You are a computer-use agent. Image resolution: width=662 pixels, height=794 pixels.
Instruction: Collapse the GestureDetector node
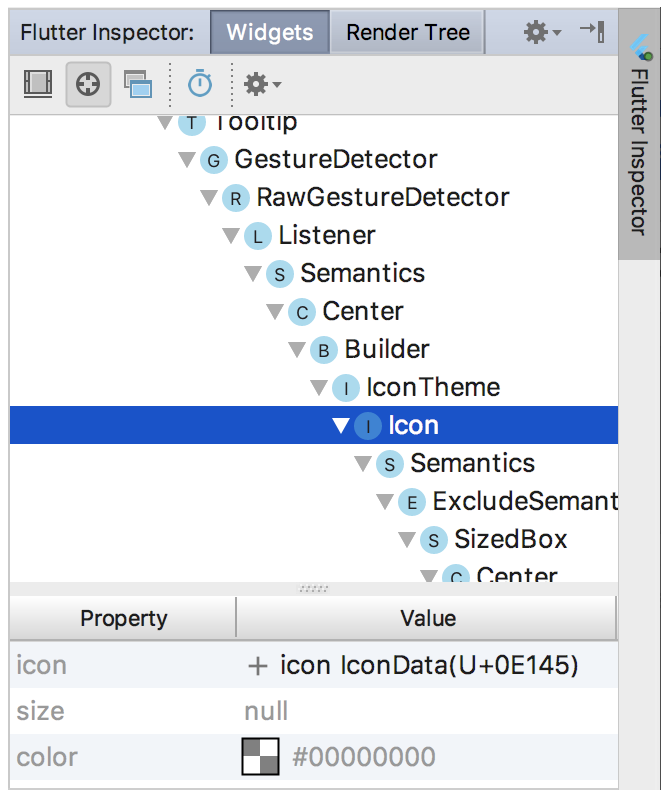coord(187,160)
